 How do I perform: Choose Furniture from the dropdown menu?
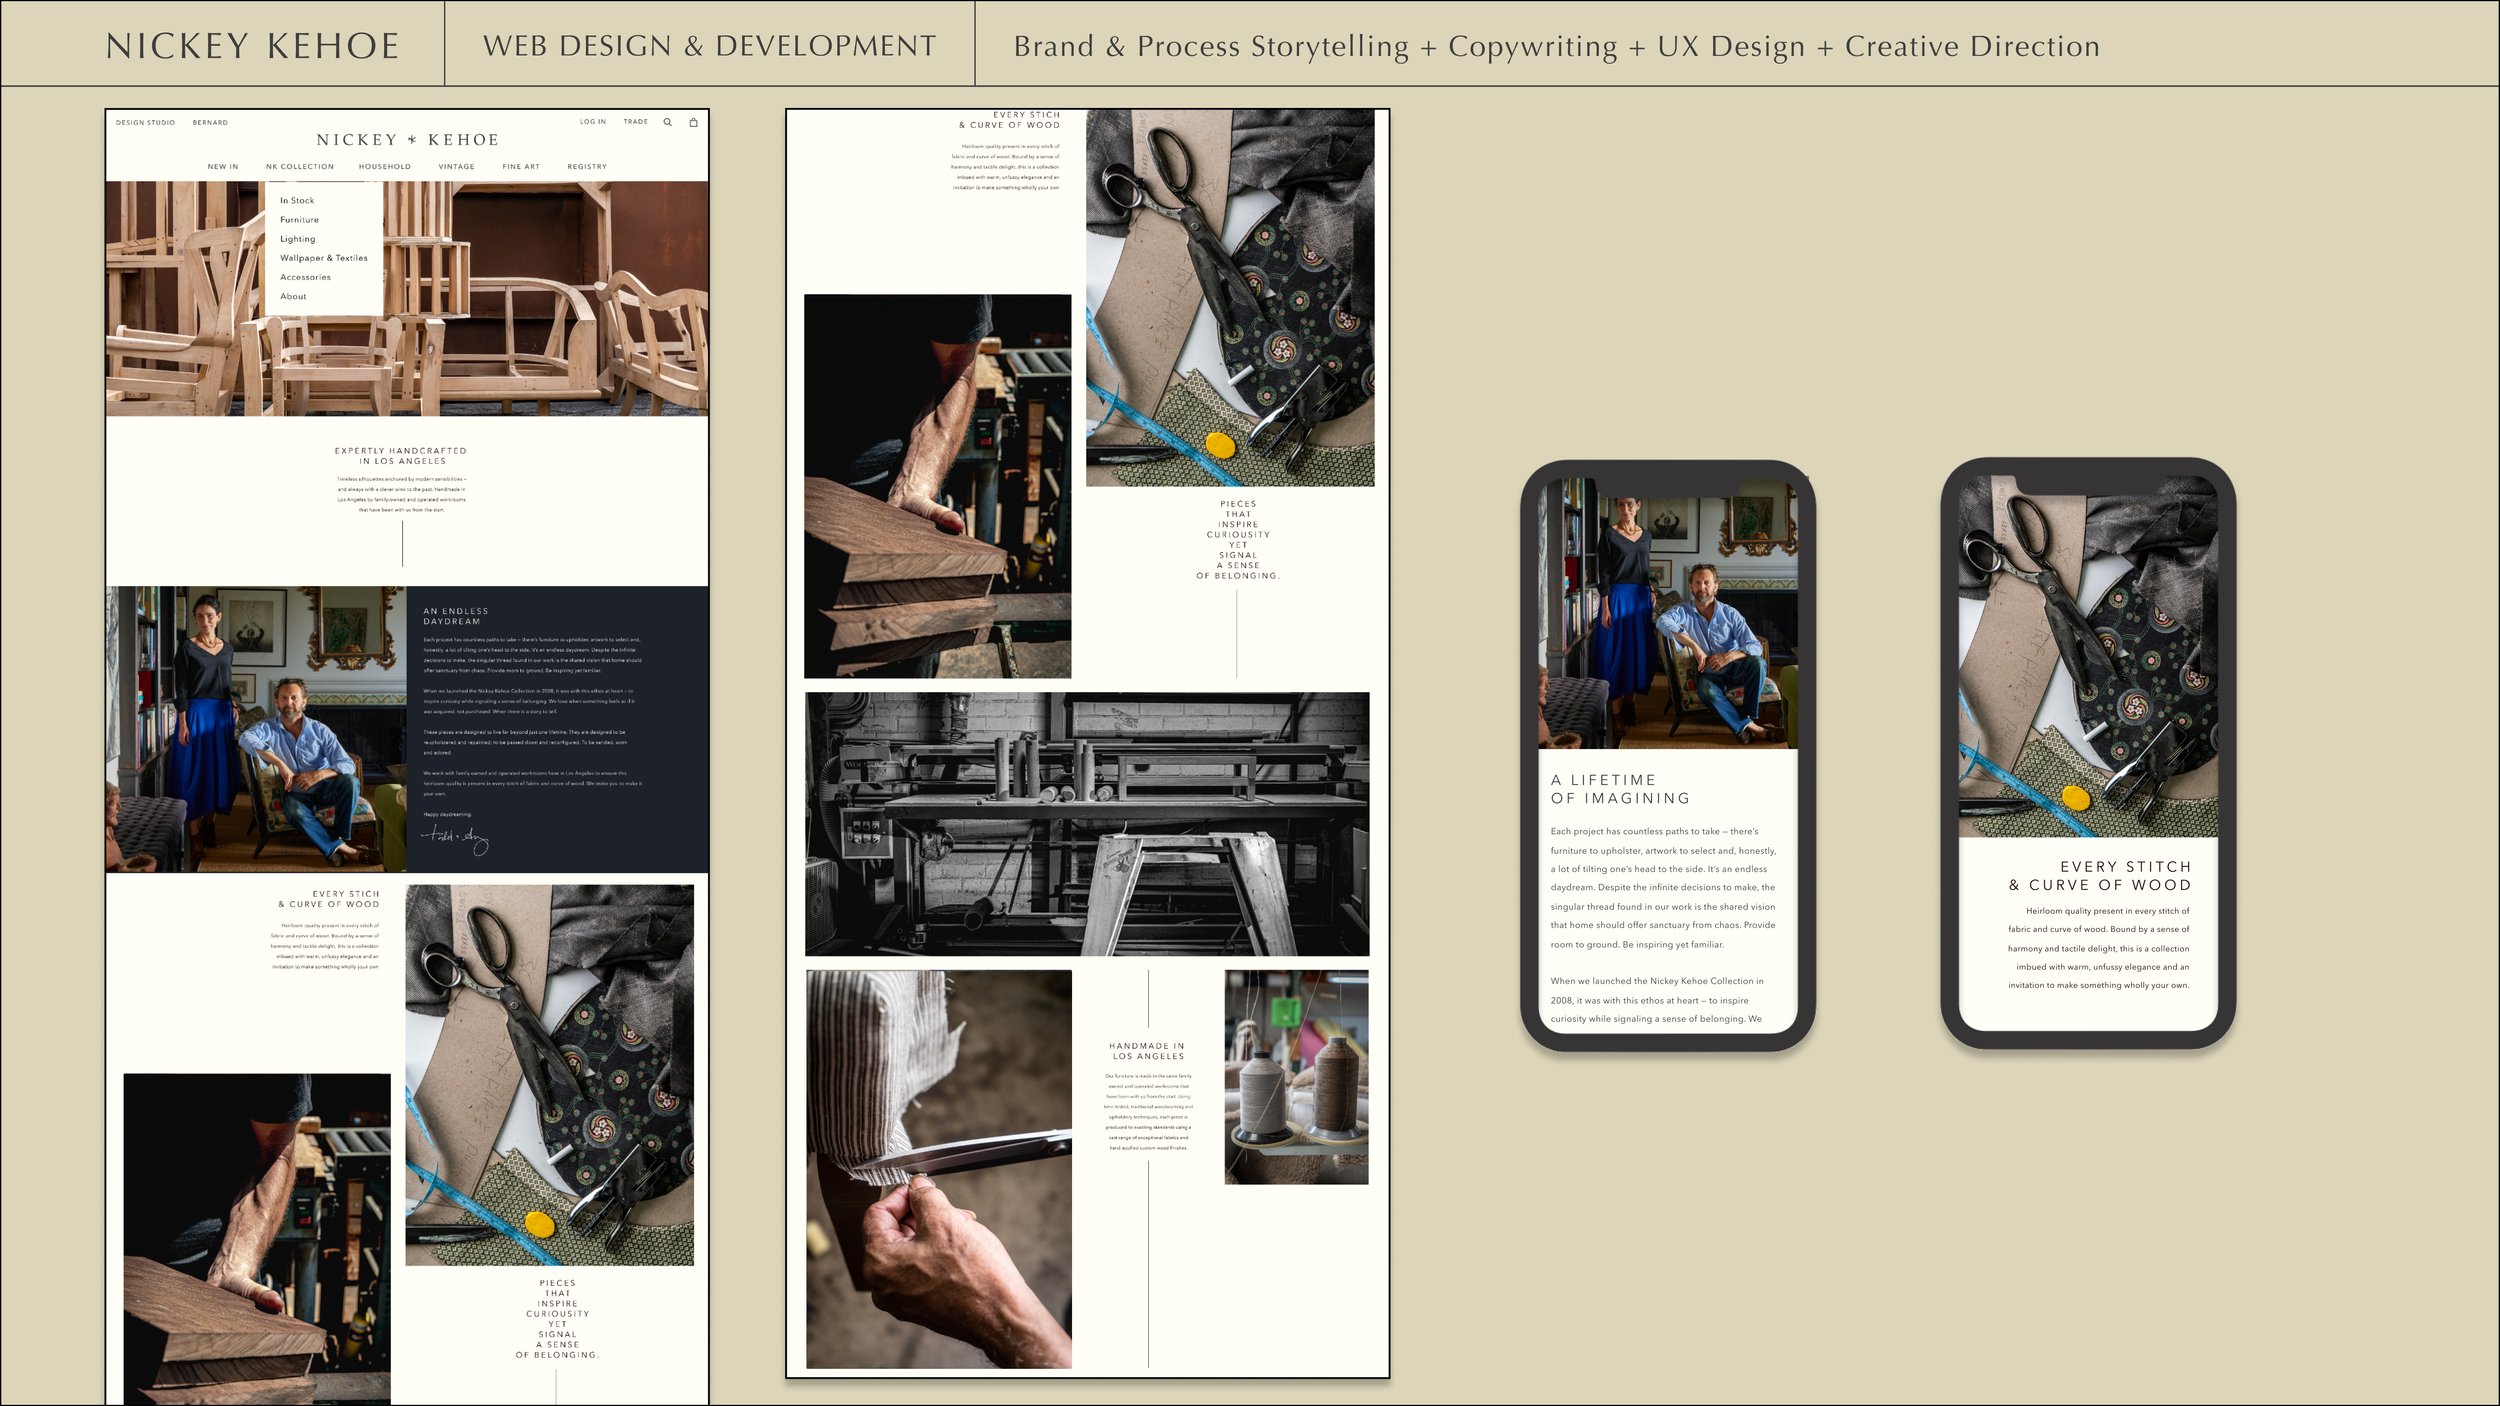point(300,220)
